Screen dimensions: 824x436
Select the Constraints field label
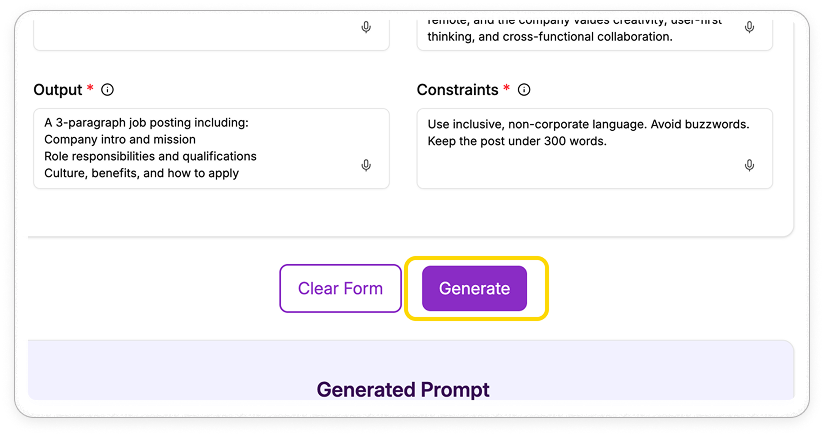click(457, 90)
